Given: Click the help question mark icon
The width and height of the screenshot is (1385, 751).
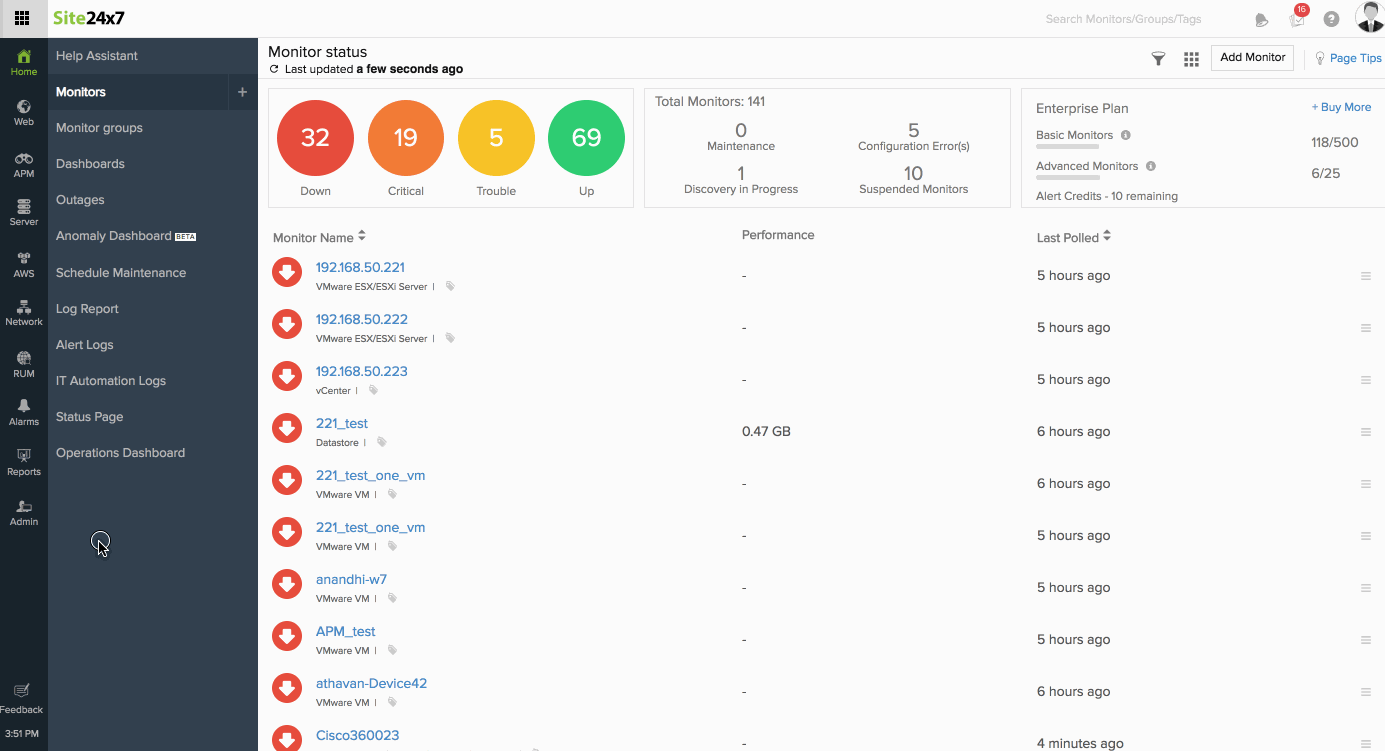Looking at the screenshot, I should point(1331,19).
